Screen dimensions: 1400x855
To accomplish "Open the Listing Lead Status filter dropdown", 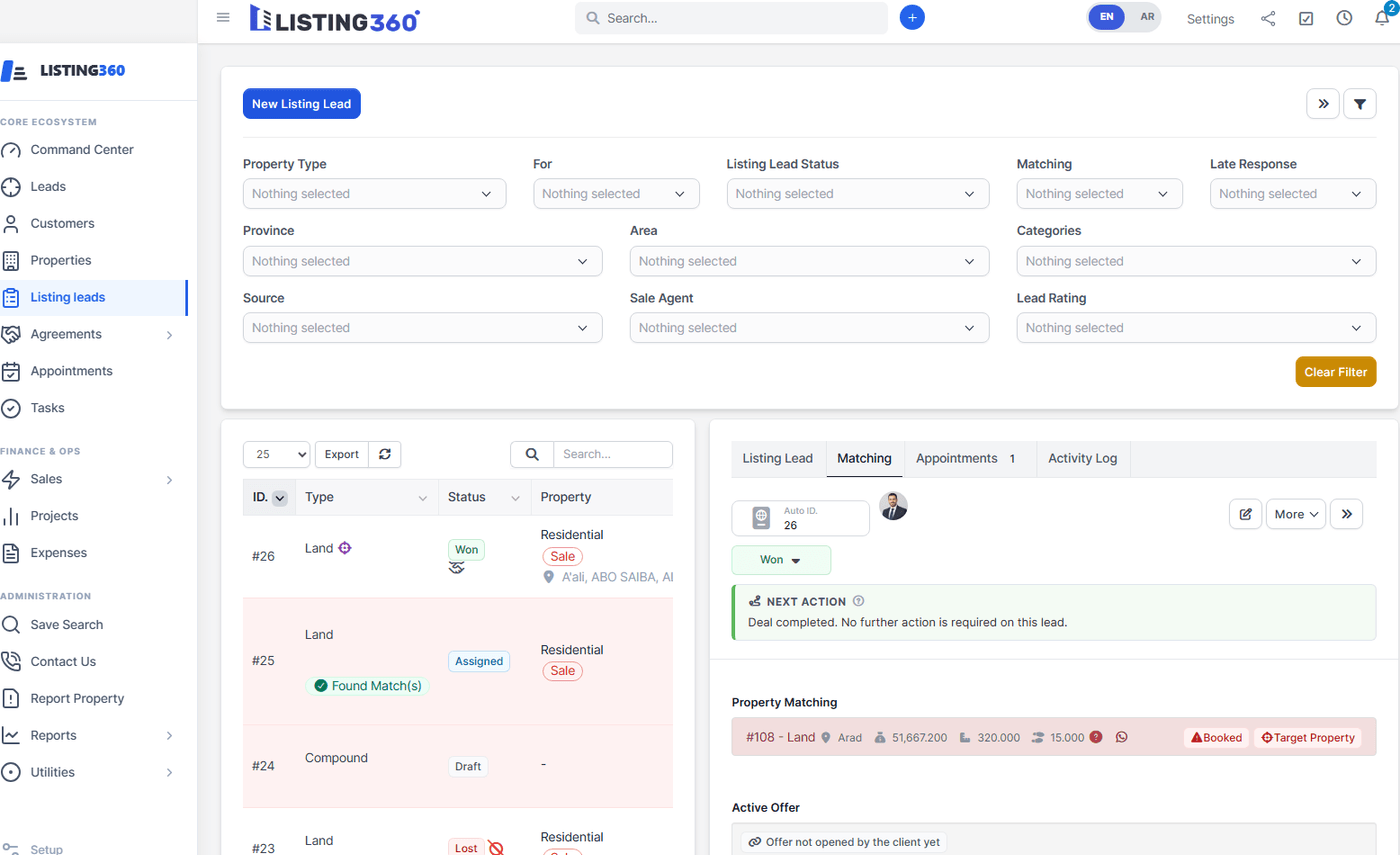I will [x=858, y=194].
